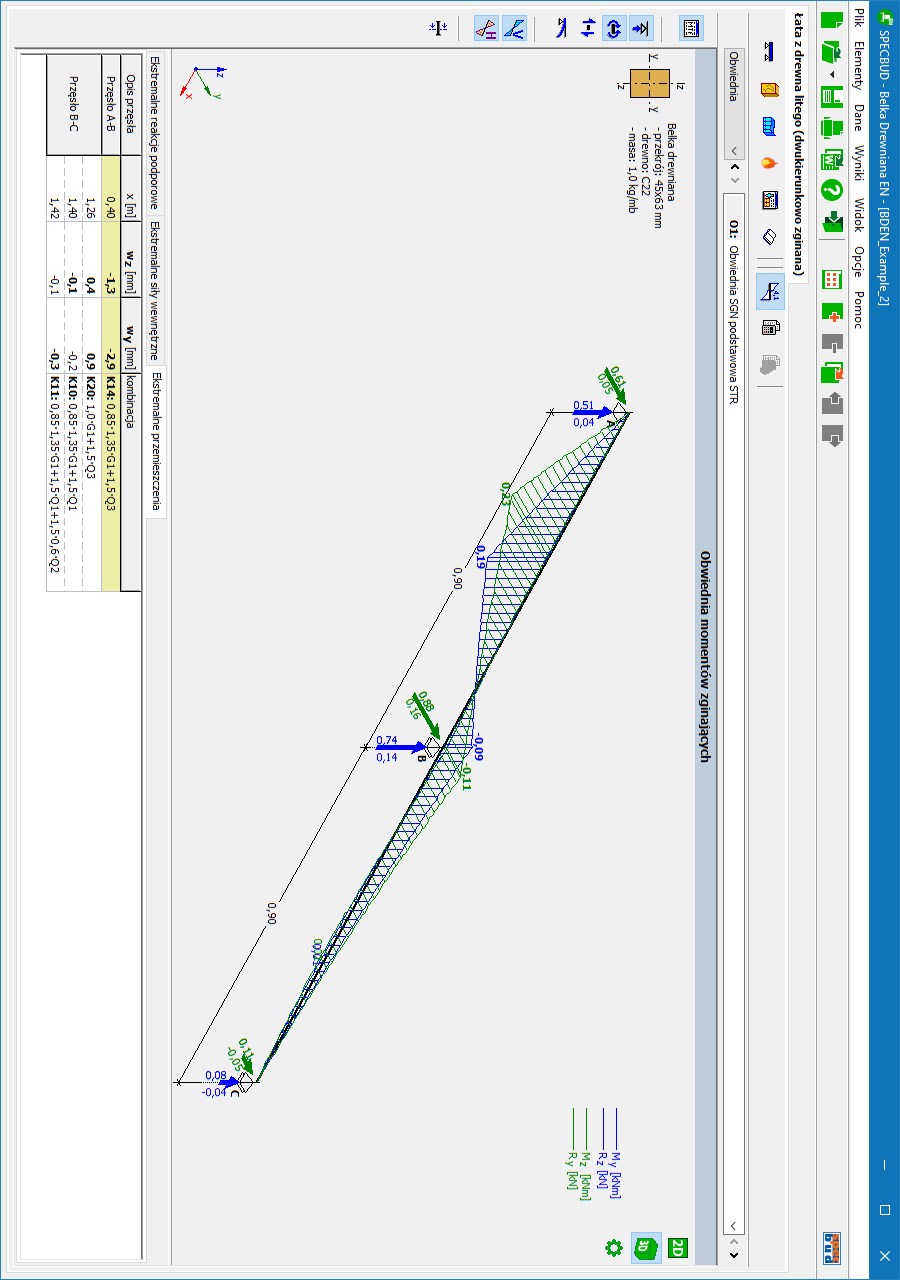Open the calculator results icon
Viewport: 900px width, 1280px height.
[x=769, y=327]
